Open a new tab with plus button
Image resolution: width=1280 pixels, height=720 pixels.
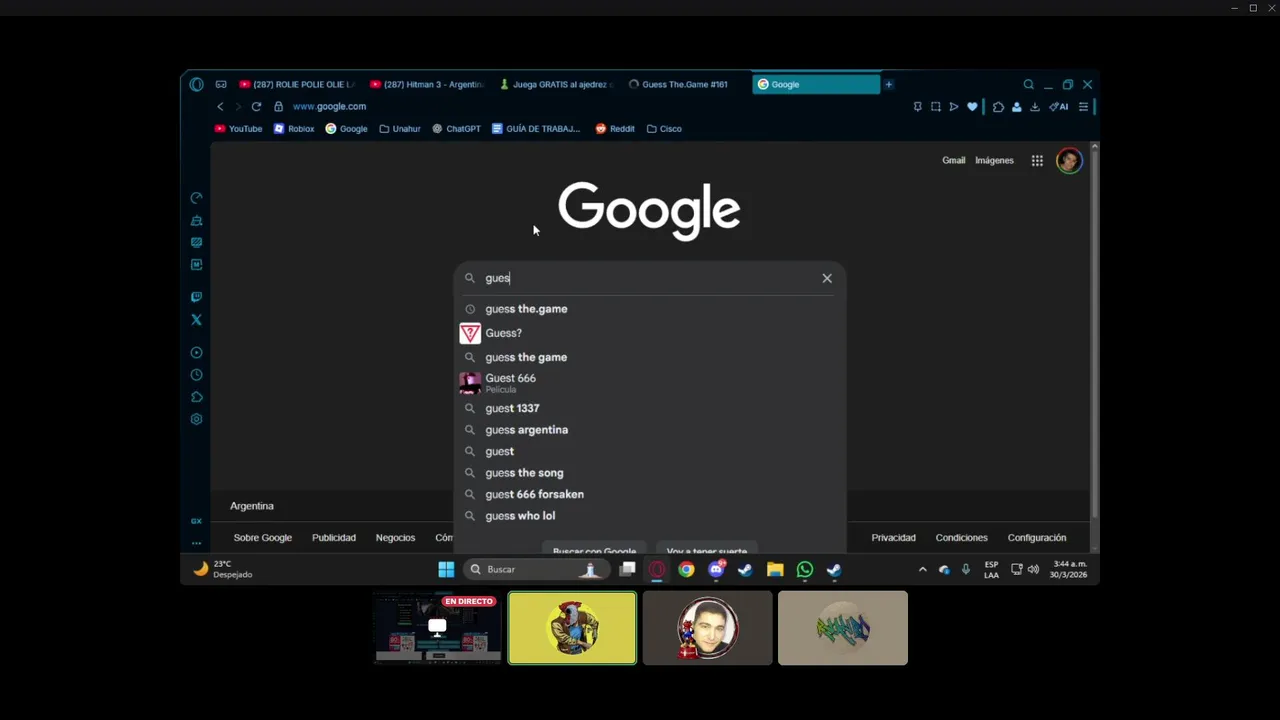(x=888, y=85)
